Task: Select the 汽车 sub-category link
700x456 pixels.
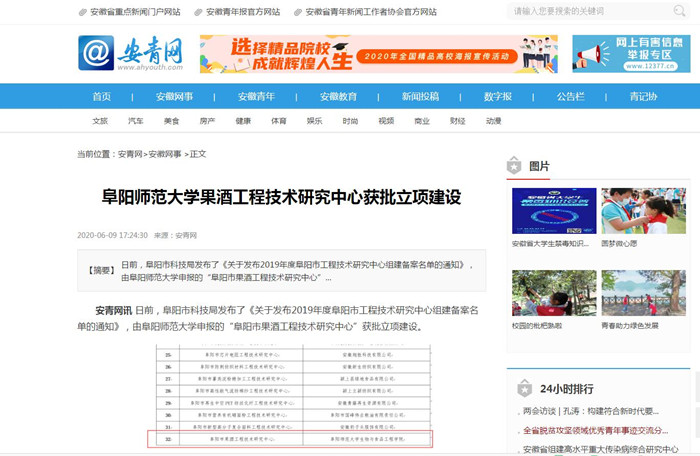Action: click(x=135, y=121)
